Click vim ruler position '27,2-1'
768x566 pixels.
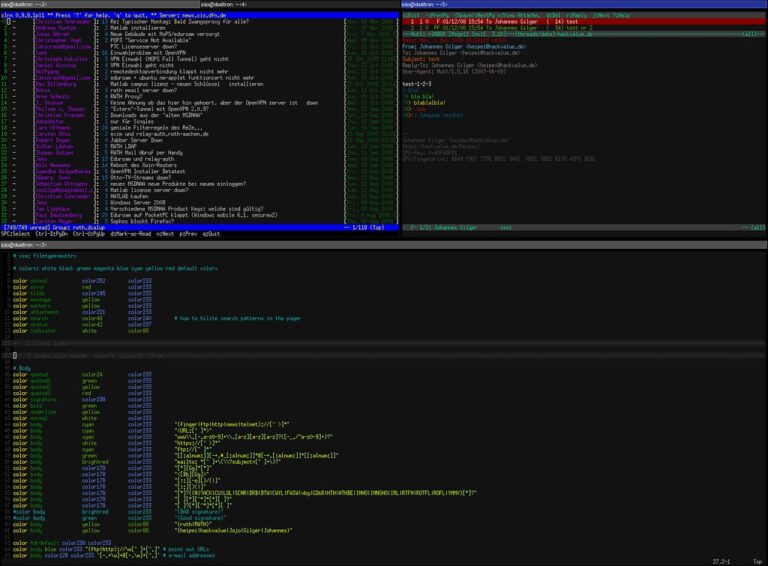721,562
